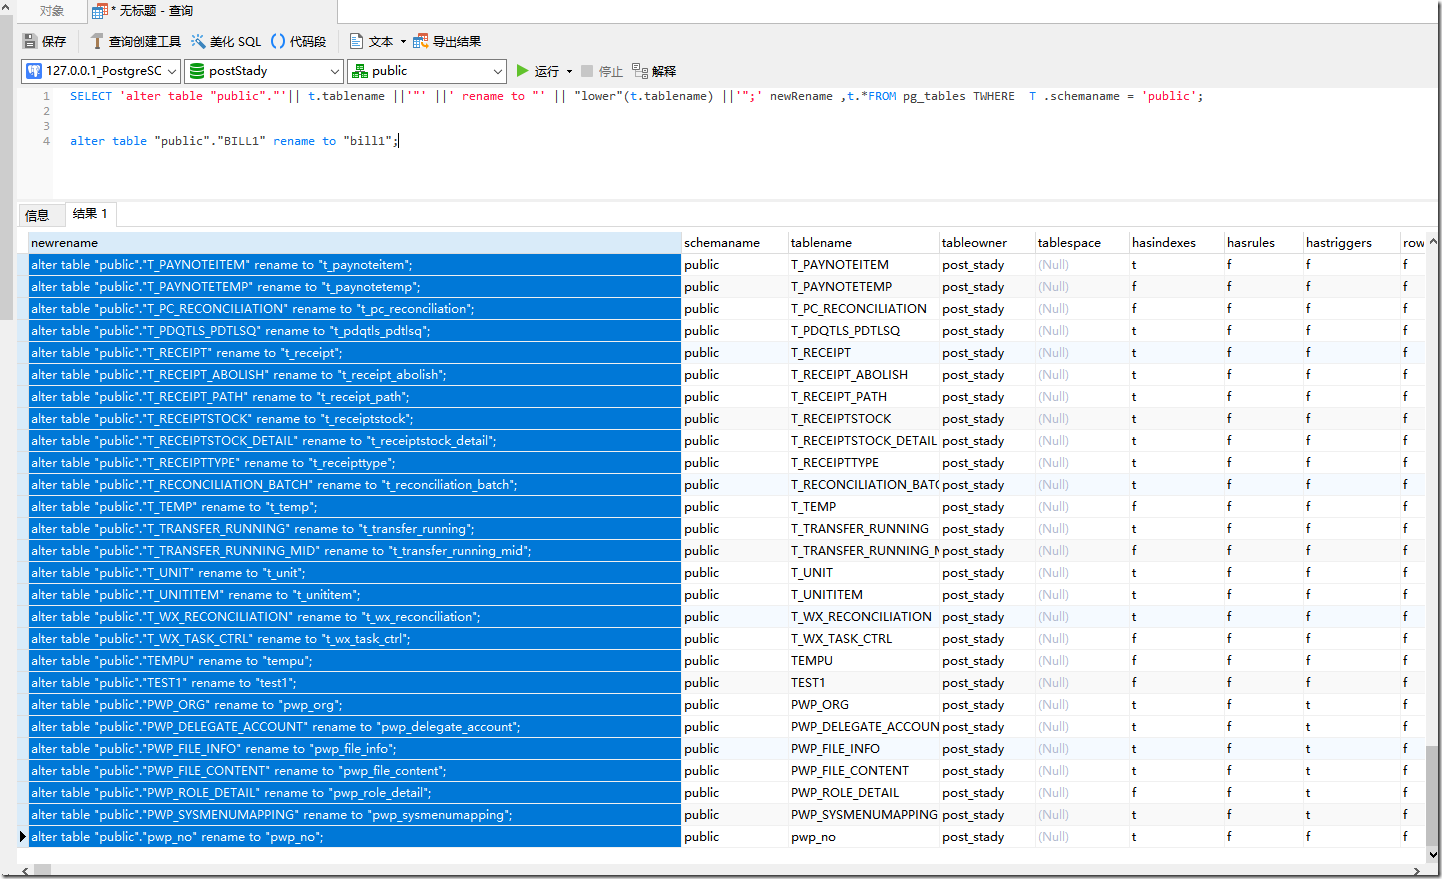Viewport: 1442px width, 879px height.
Task: Select the T_RECEIPT_ABOLISH rename statement row
Action: 354,375
